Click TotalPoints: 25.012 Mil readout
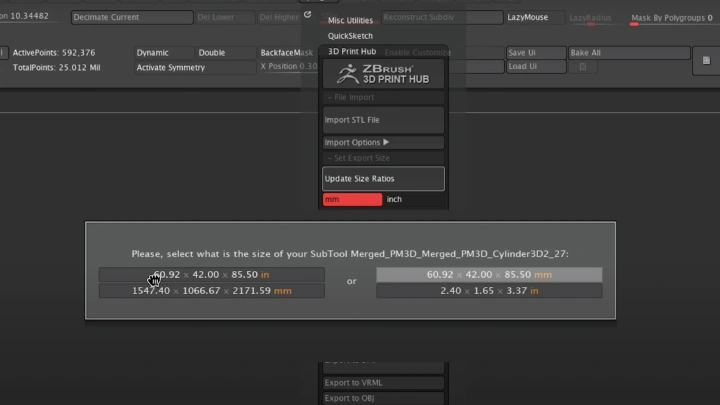Image resolution: width=720 pixels, height=405 pixels. coord(56,68)
